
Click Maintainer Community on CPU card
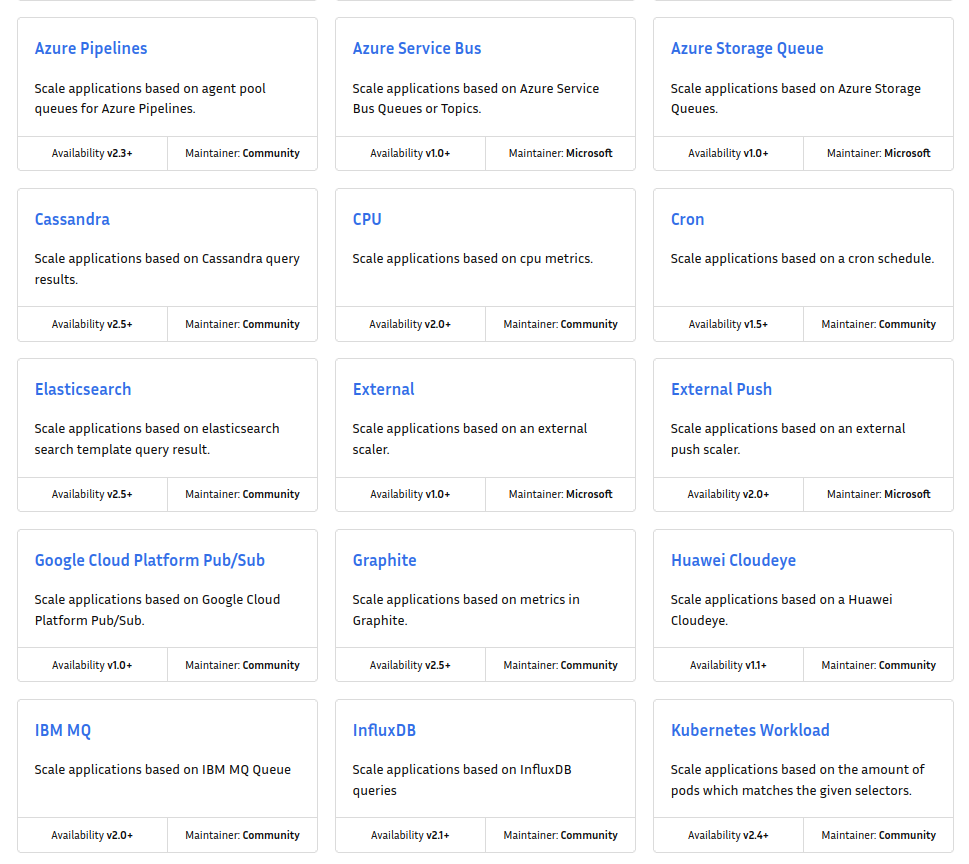tap(561, 324)
